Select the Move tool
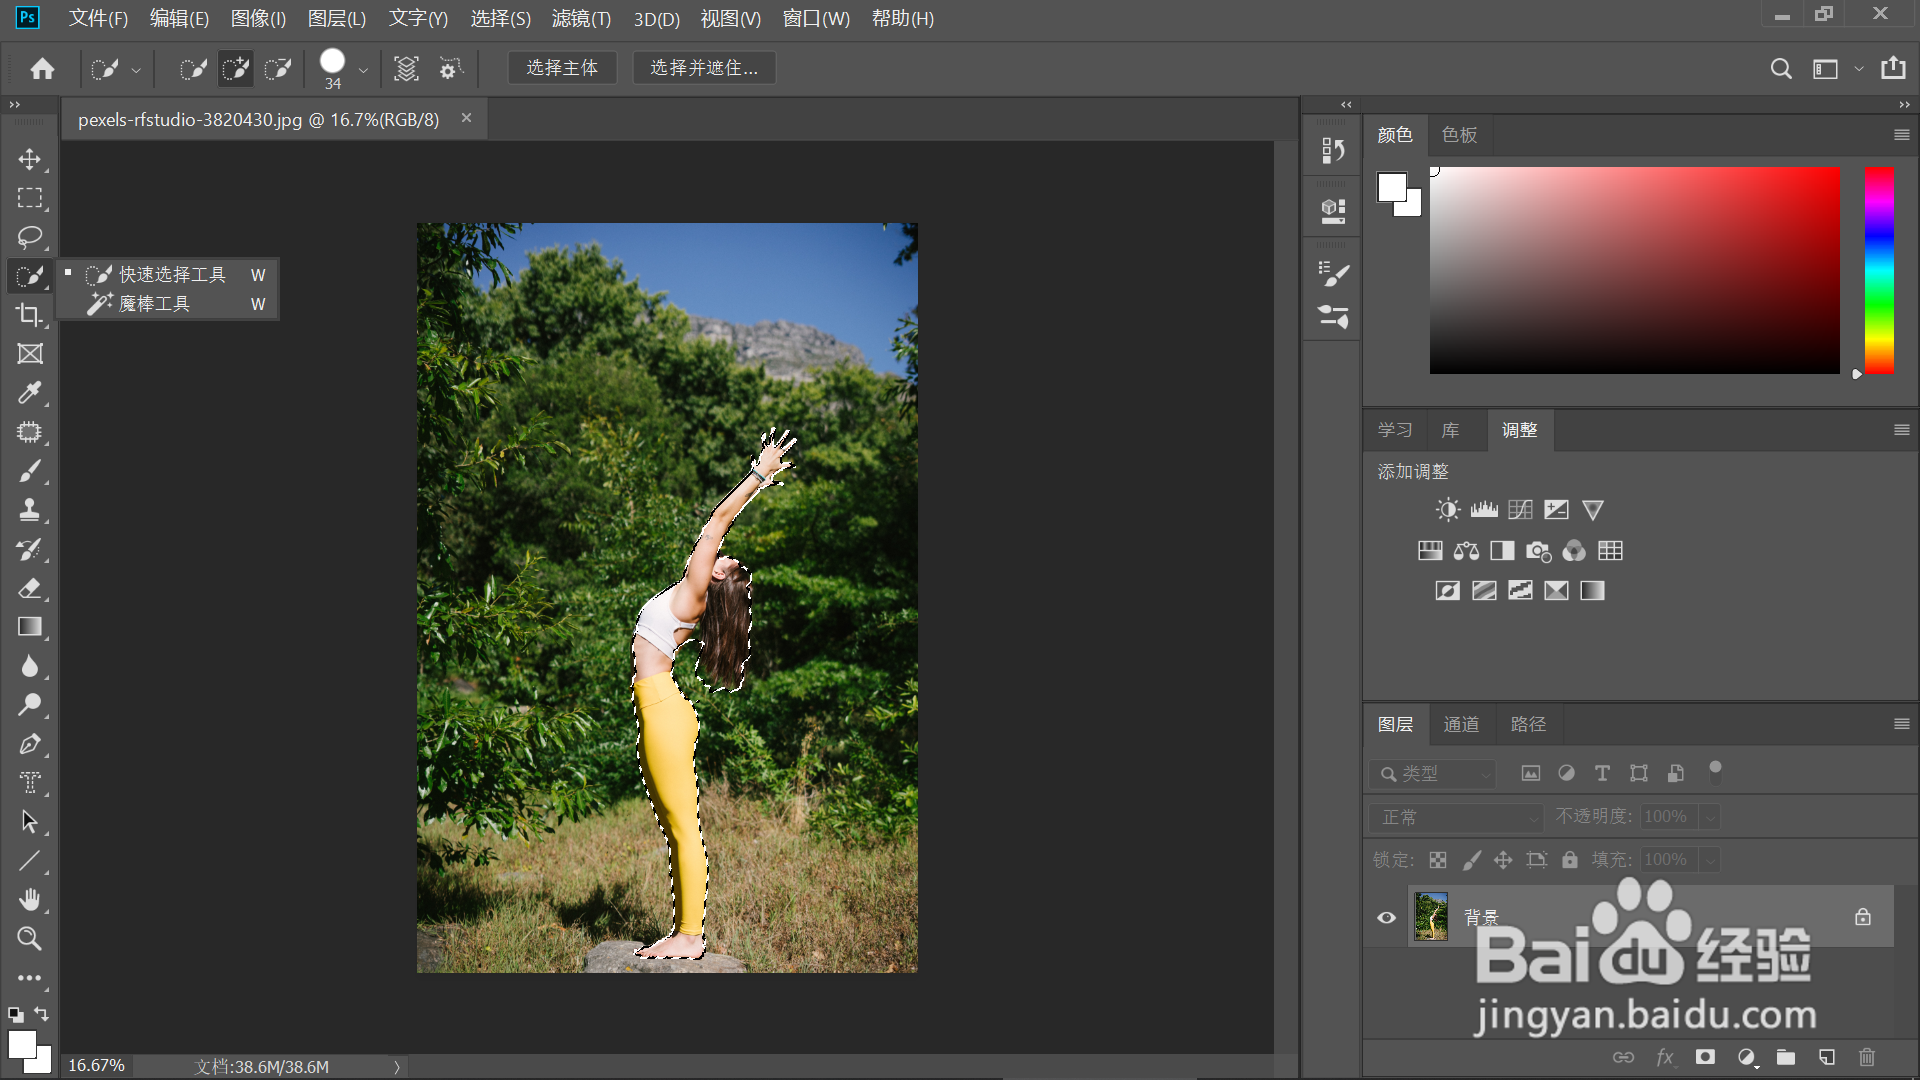The image size is (1920, 1080). tap(30, 159)
